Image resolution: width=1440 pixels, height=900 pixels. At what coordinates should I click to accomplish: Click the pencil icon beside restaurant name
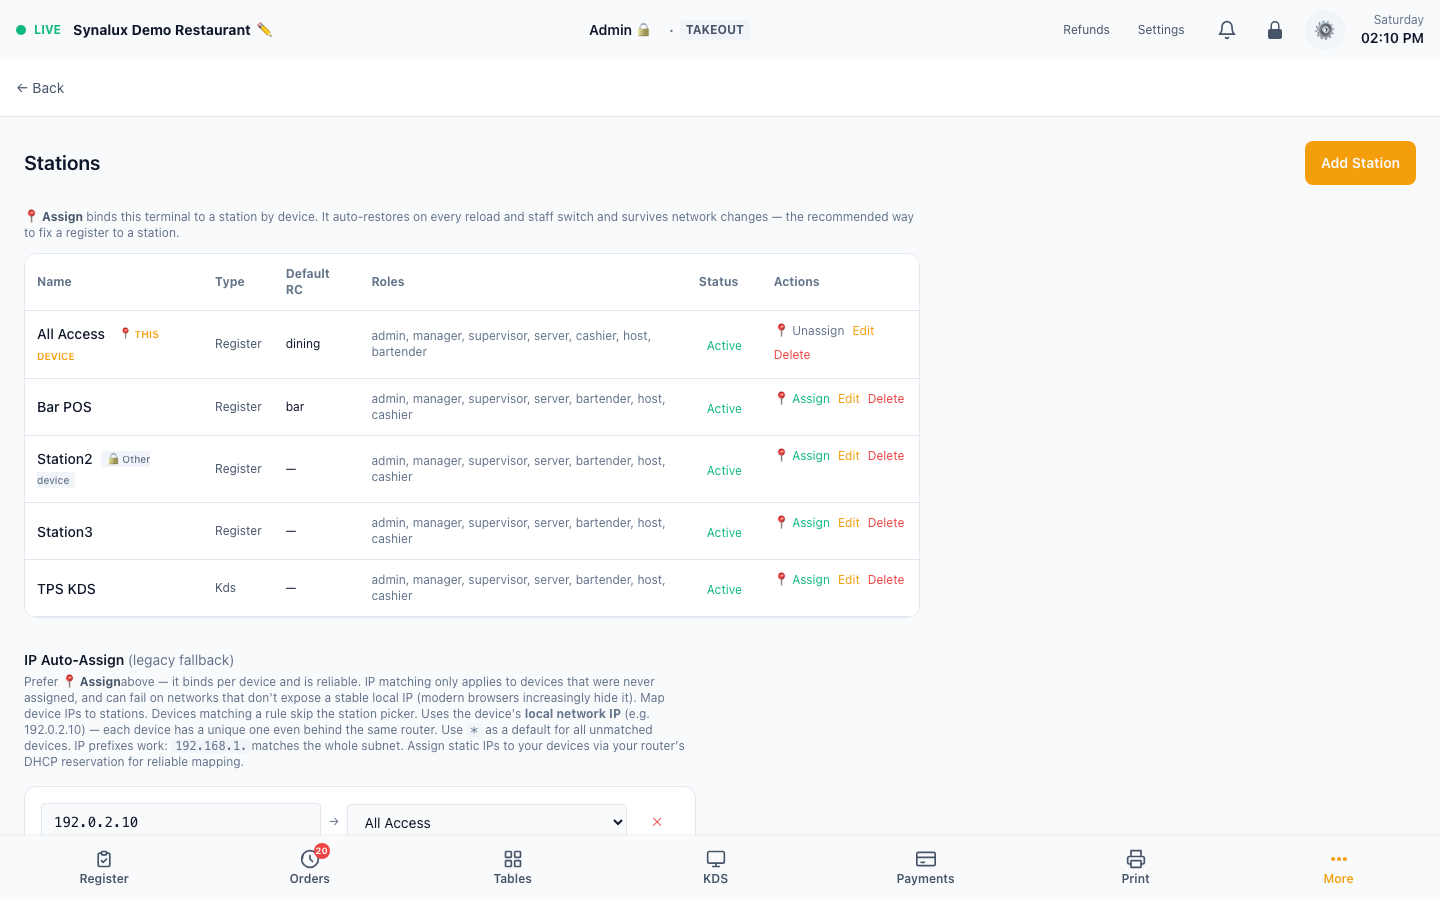pyautogui.click(x=264, y=30)
